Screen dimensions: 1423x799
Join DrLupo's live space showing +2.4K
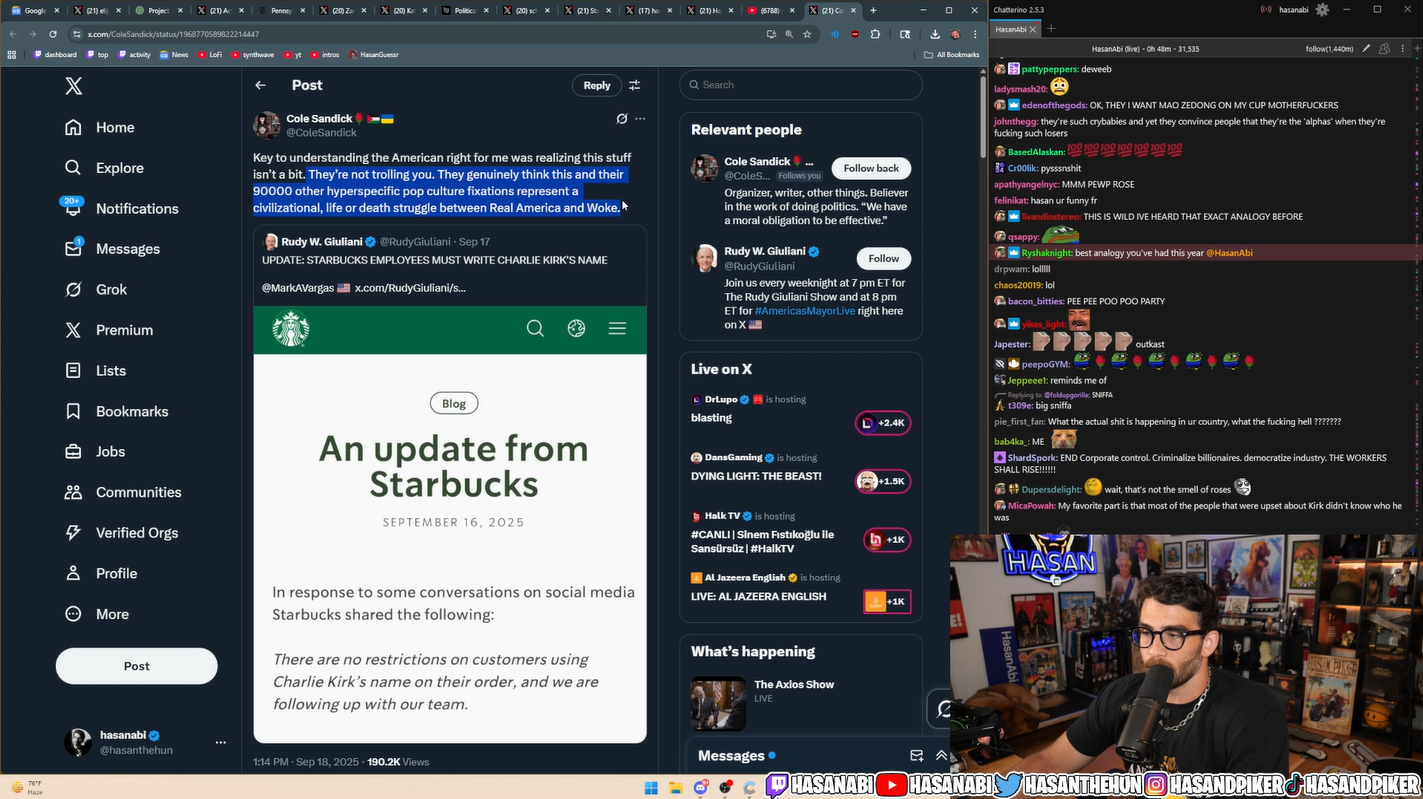(x=883, y=423)
